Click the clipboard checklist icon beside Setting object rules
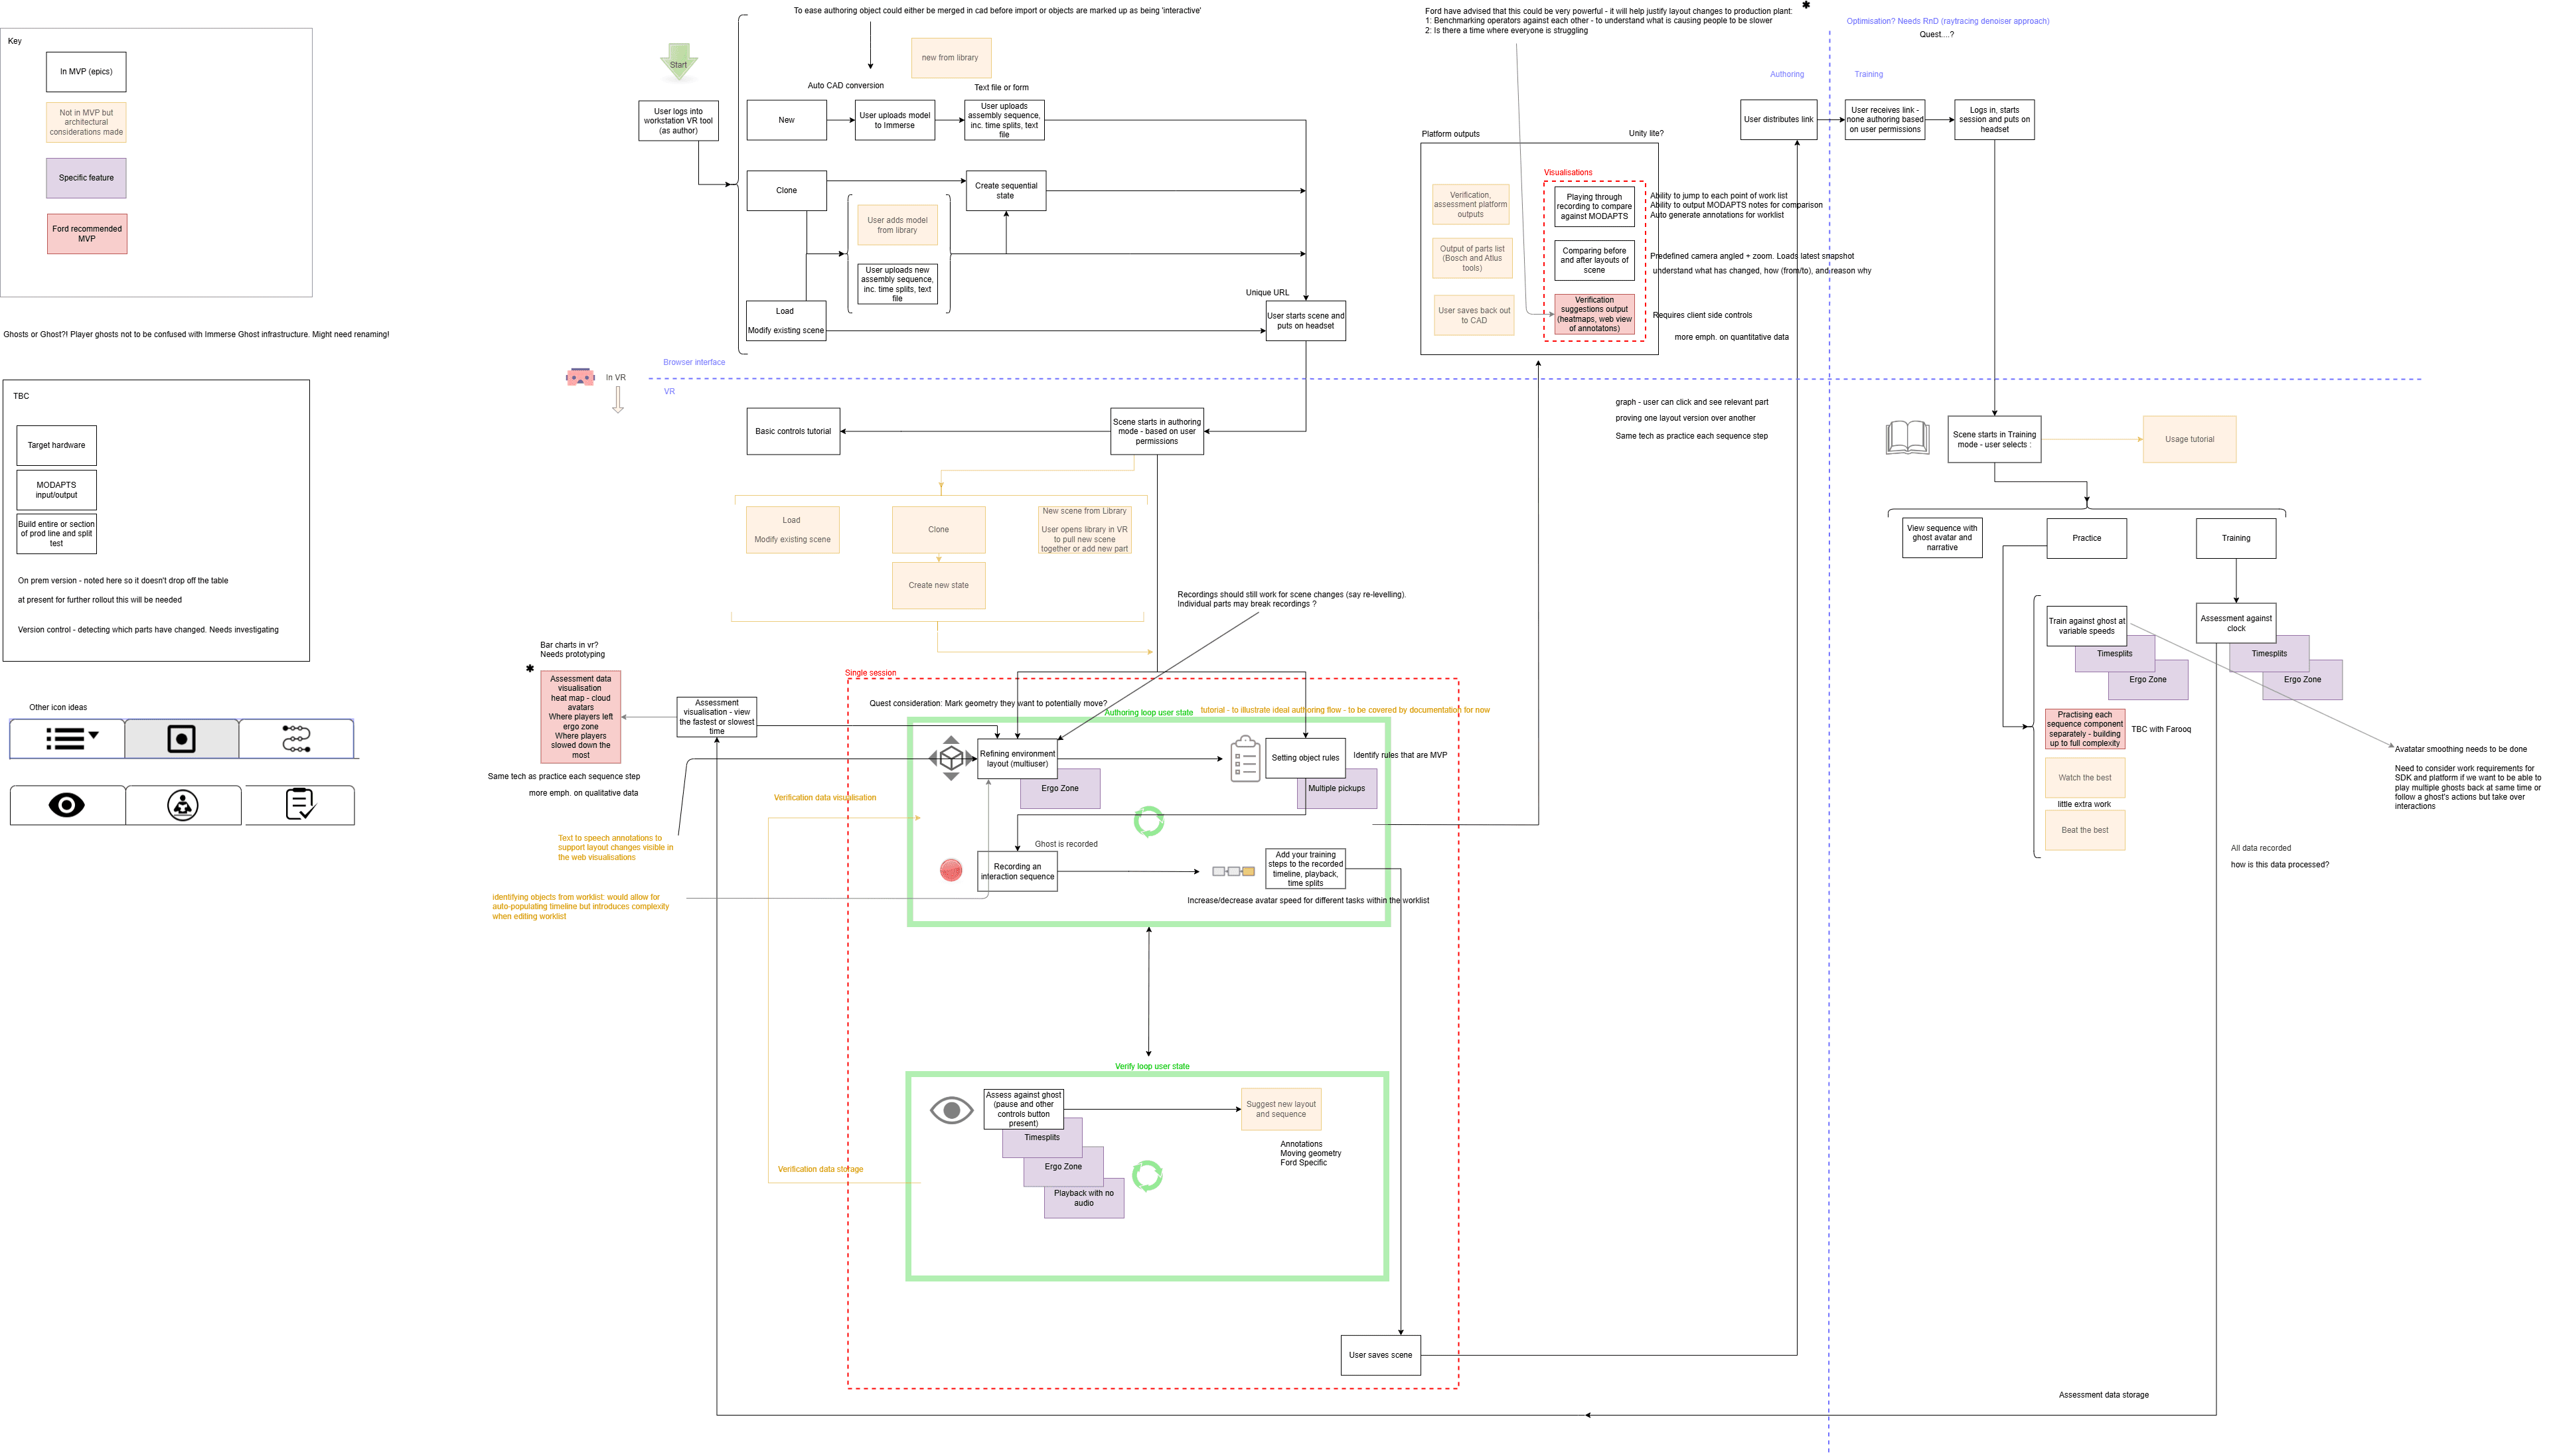This screenshot has width=2549, height=1456. pos(1245,759)
